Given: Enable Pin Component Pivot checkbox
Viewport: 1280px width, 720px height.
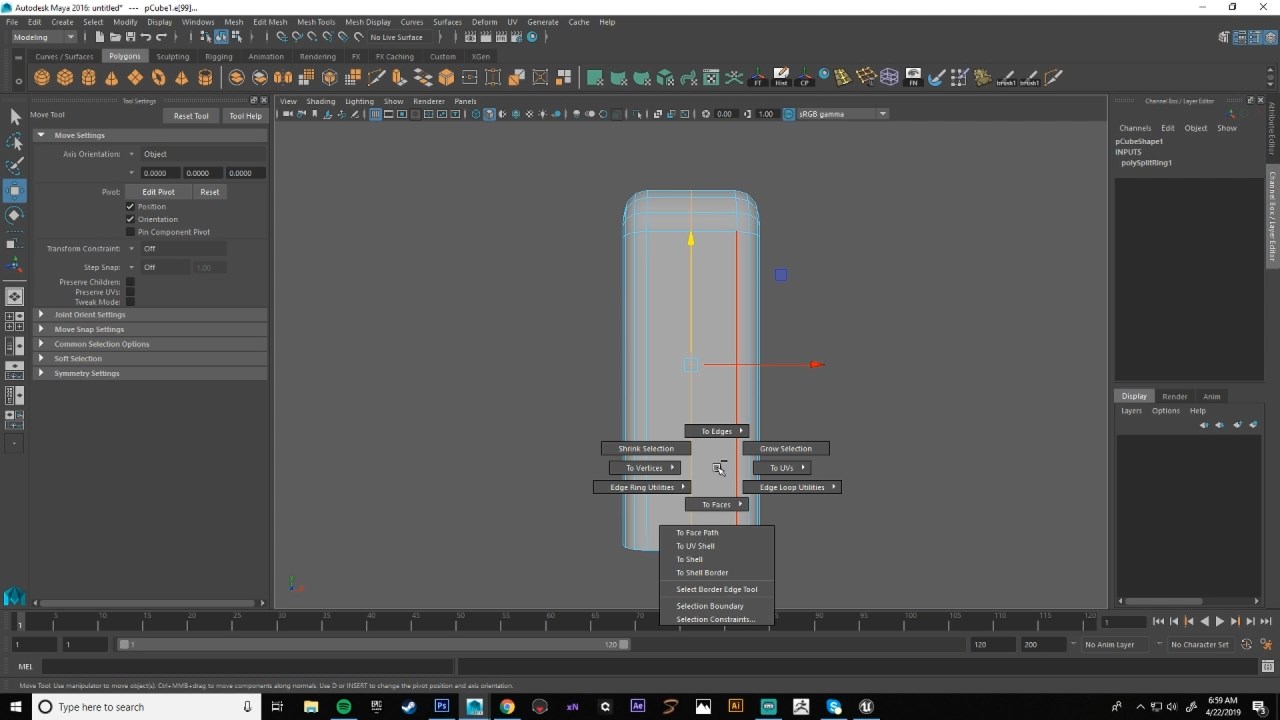Looking at the screenshot, I should [130, 232].
